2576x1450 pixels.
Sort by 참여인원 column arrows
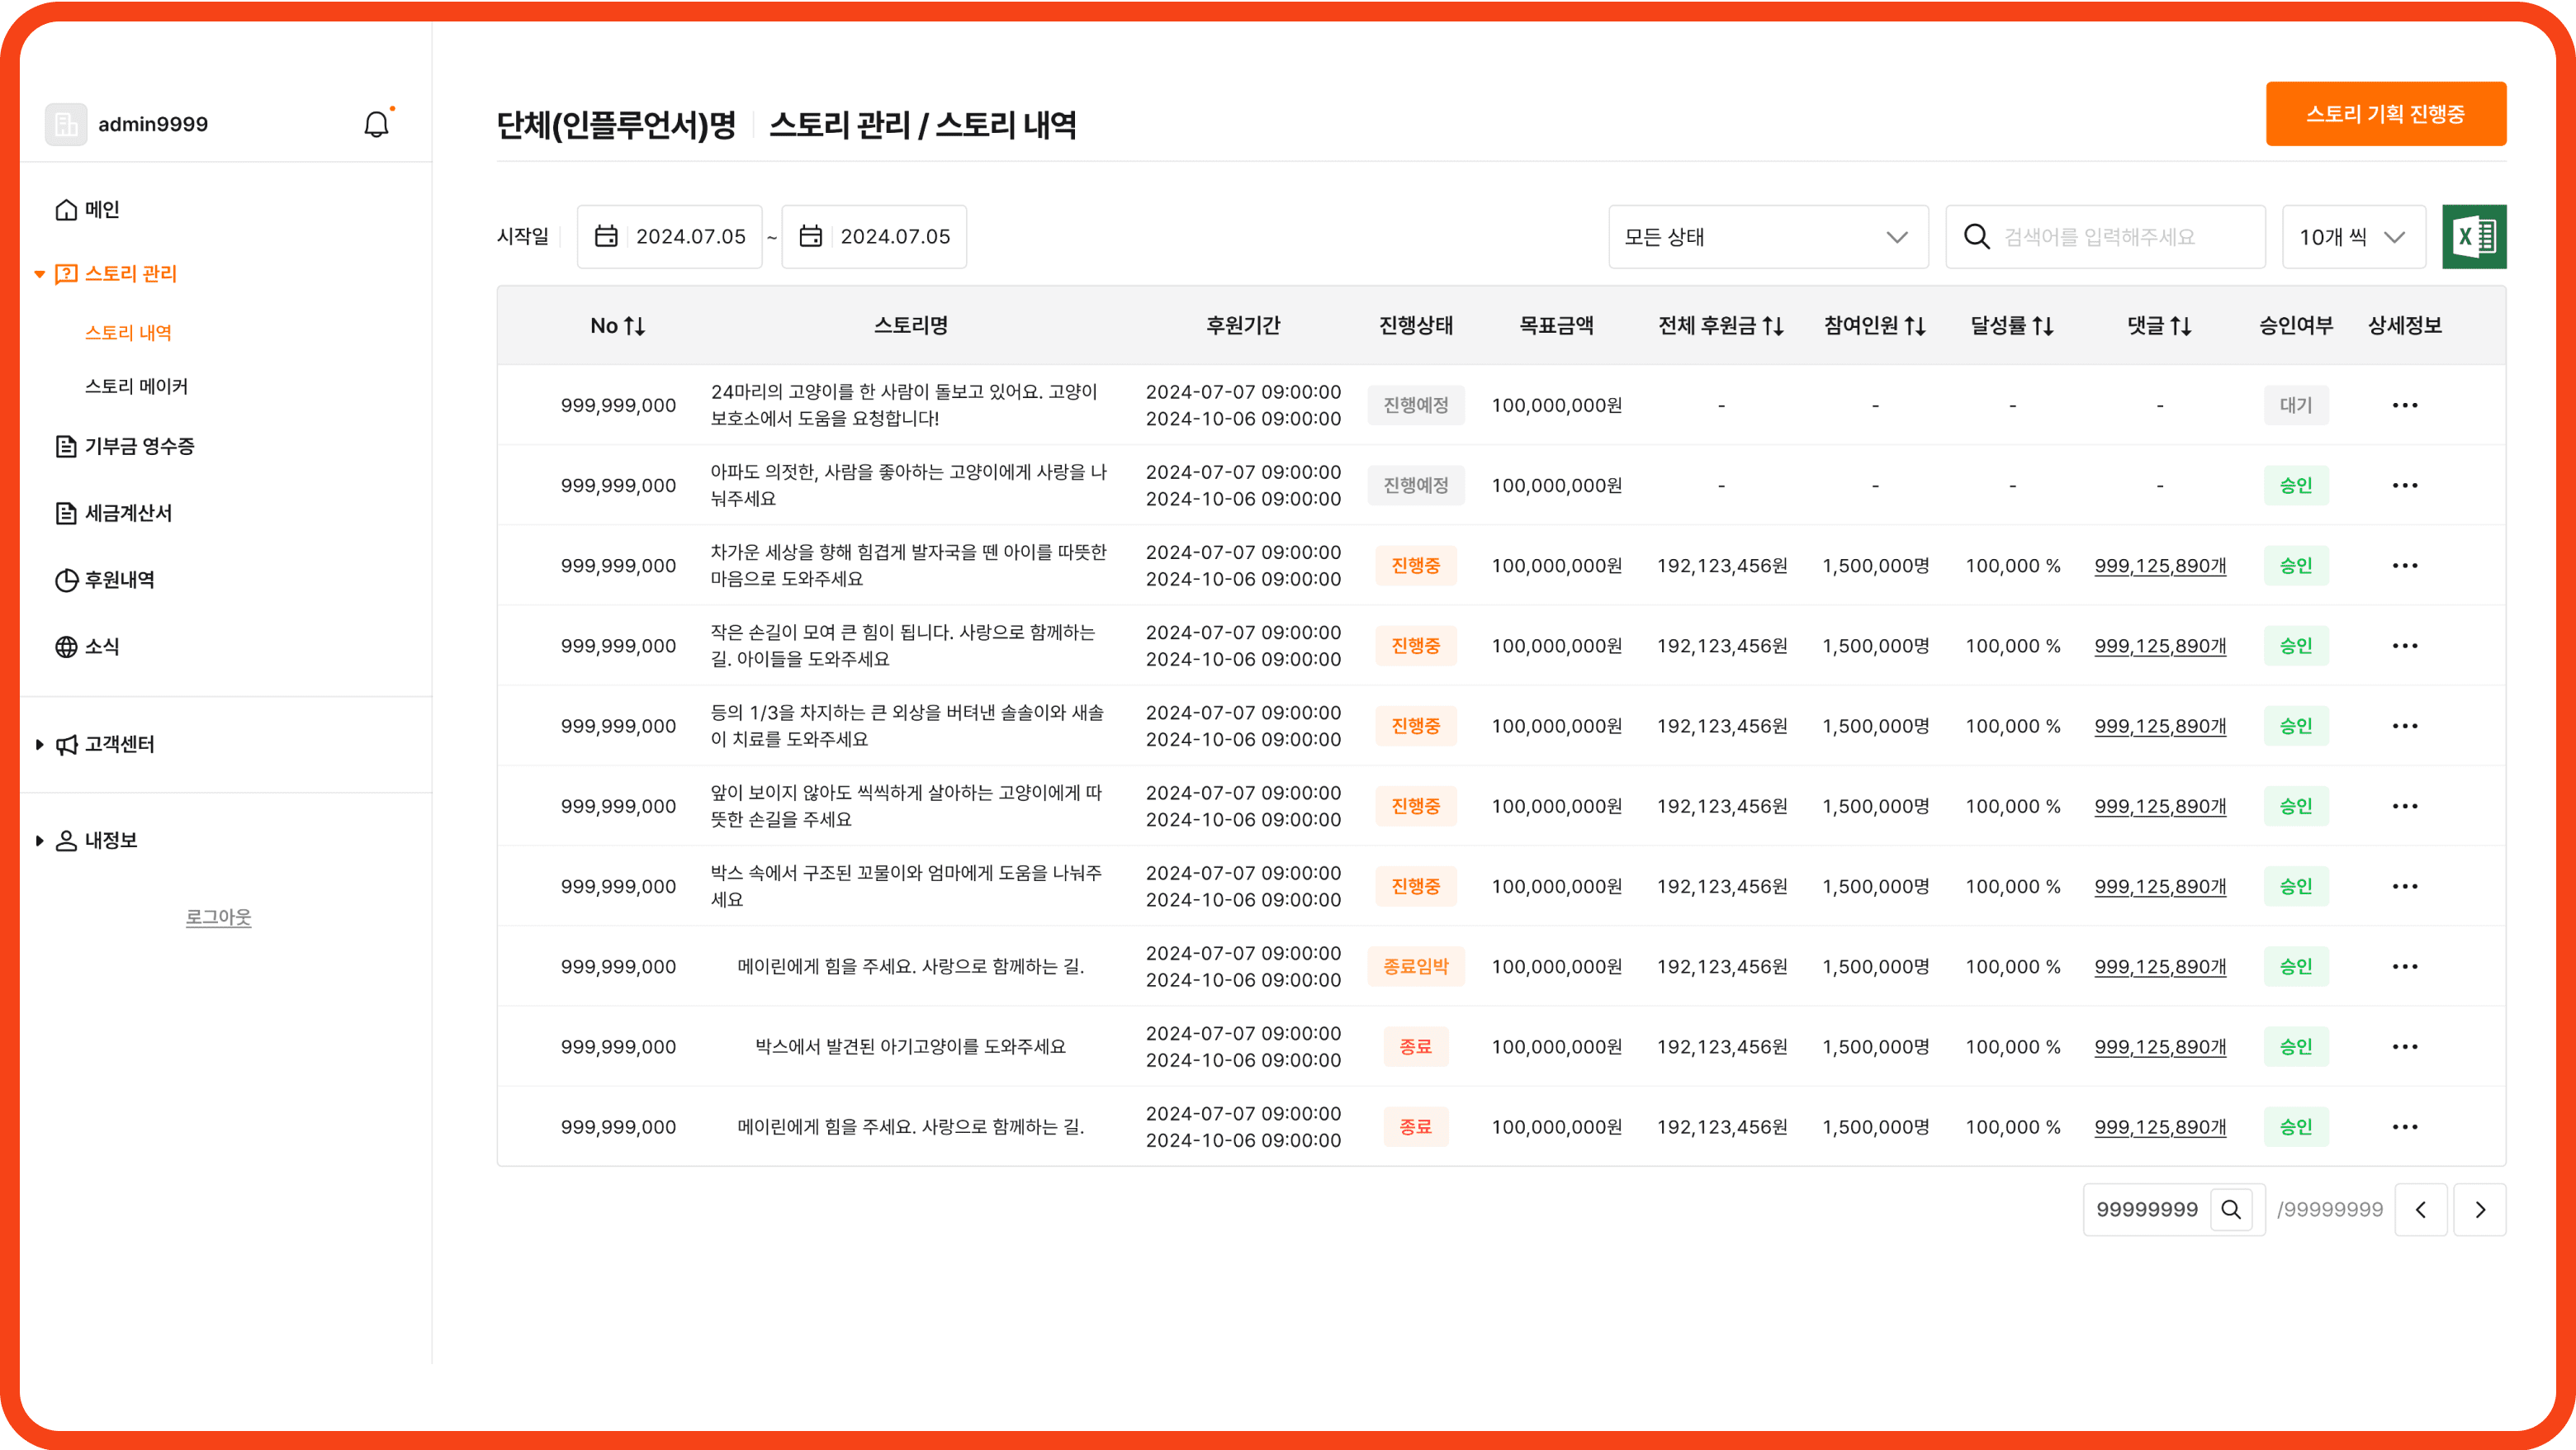pyautogui.click(x=1915, y=326)
